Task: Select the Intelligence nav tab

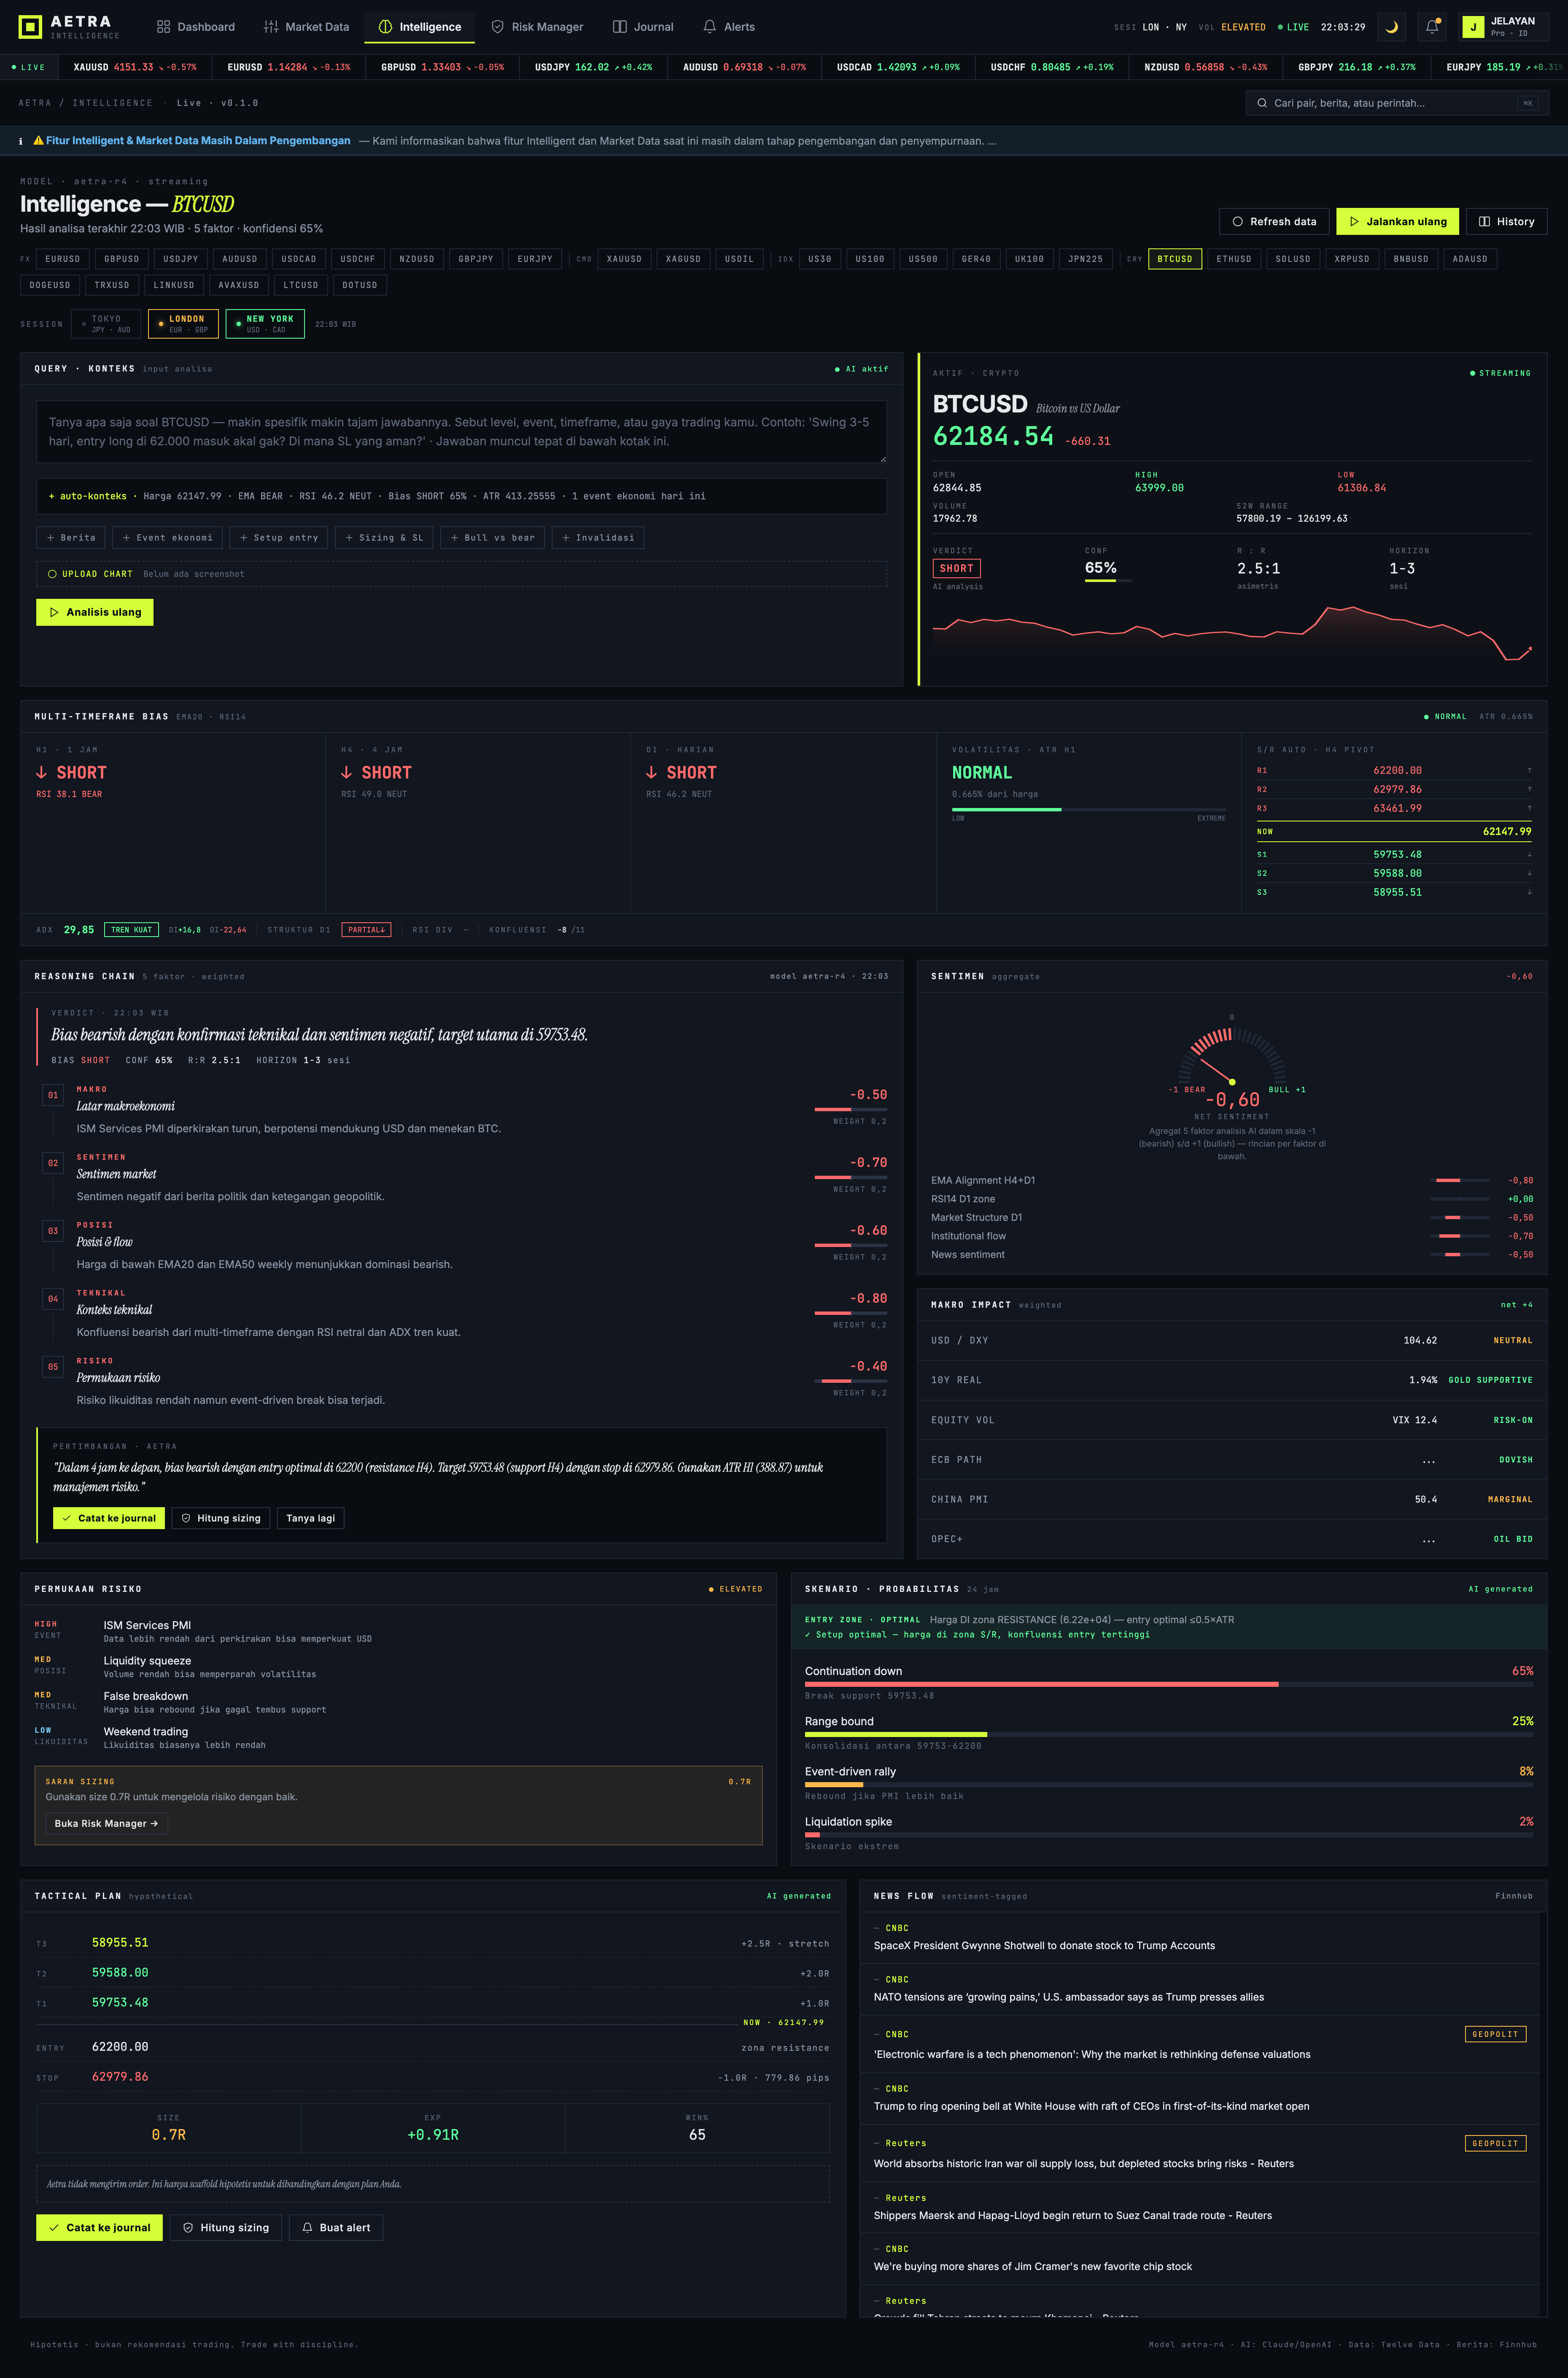Action: [x=420, y=27]
